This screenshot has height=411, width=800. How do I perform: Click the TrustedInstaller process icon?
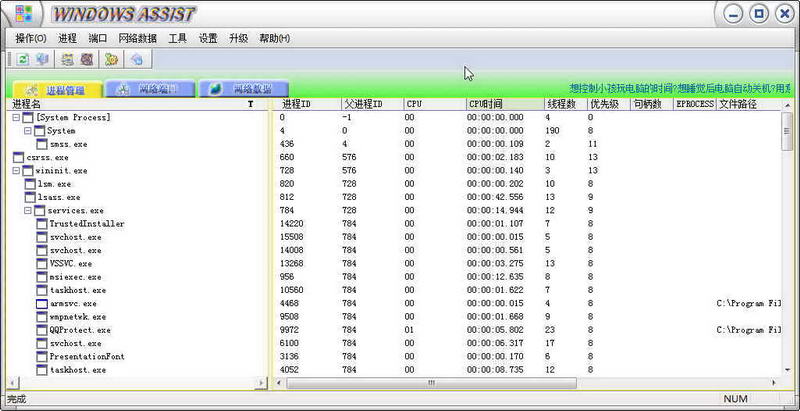click(42, 224)
